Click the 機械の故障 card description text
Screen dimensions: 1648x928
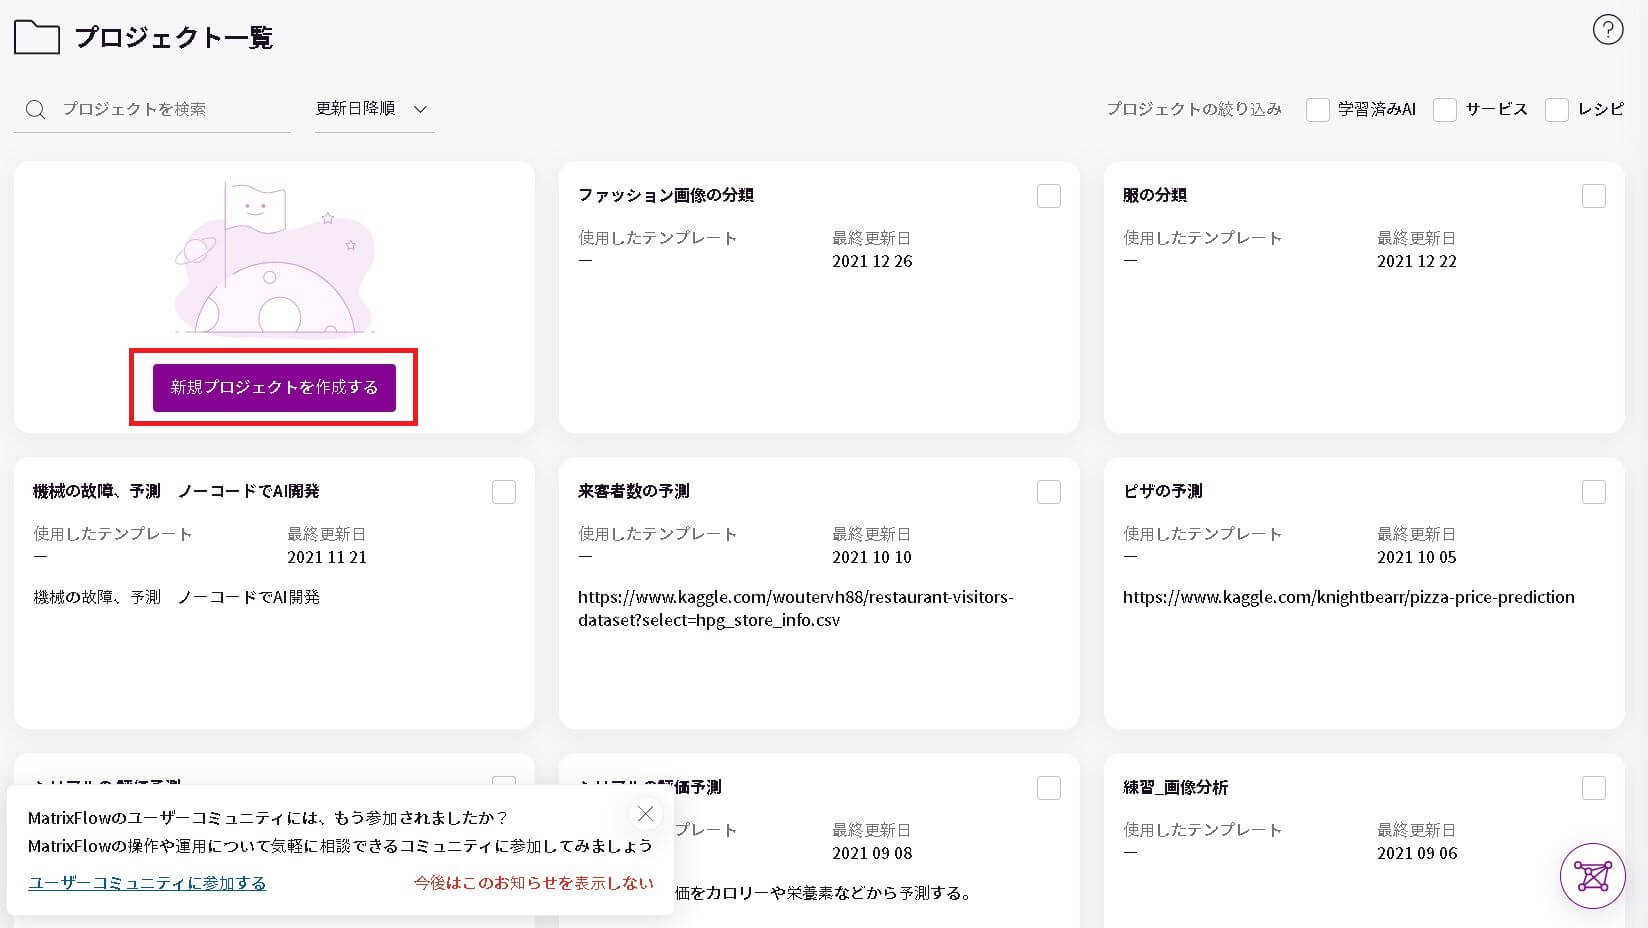click(x=176, y=597)
